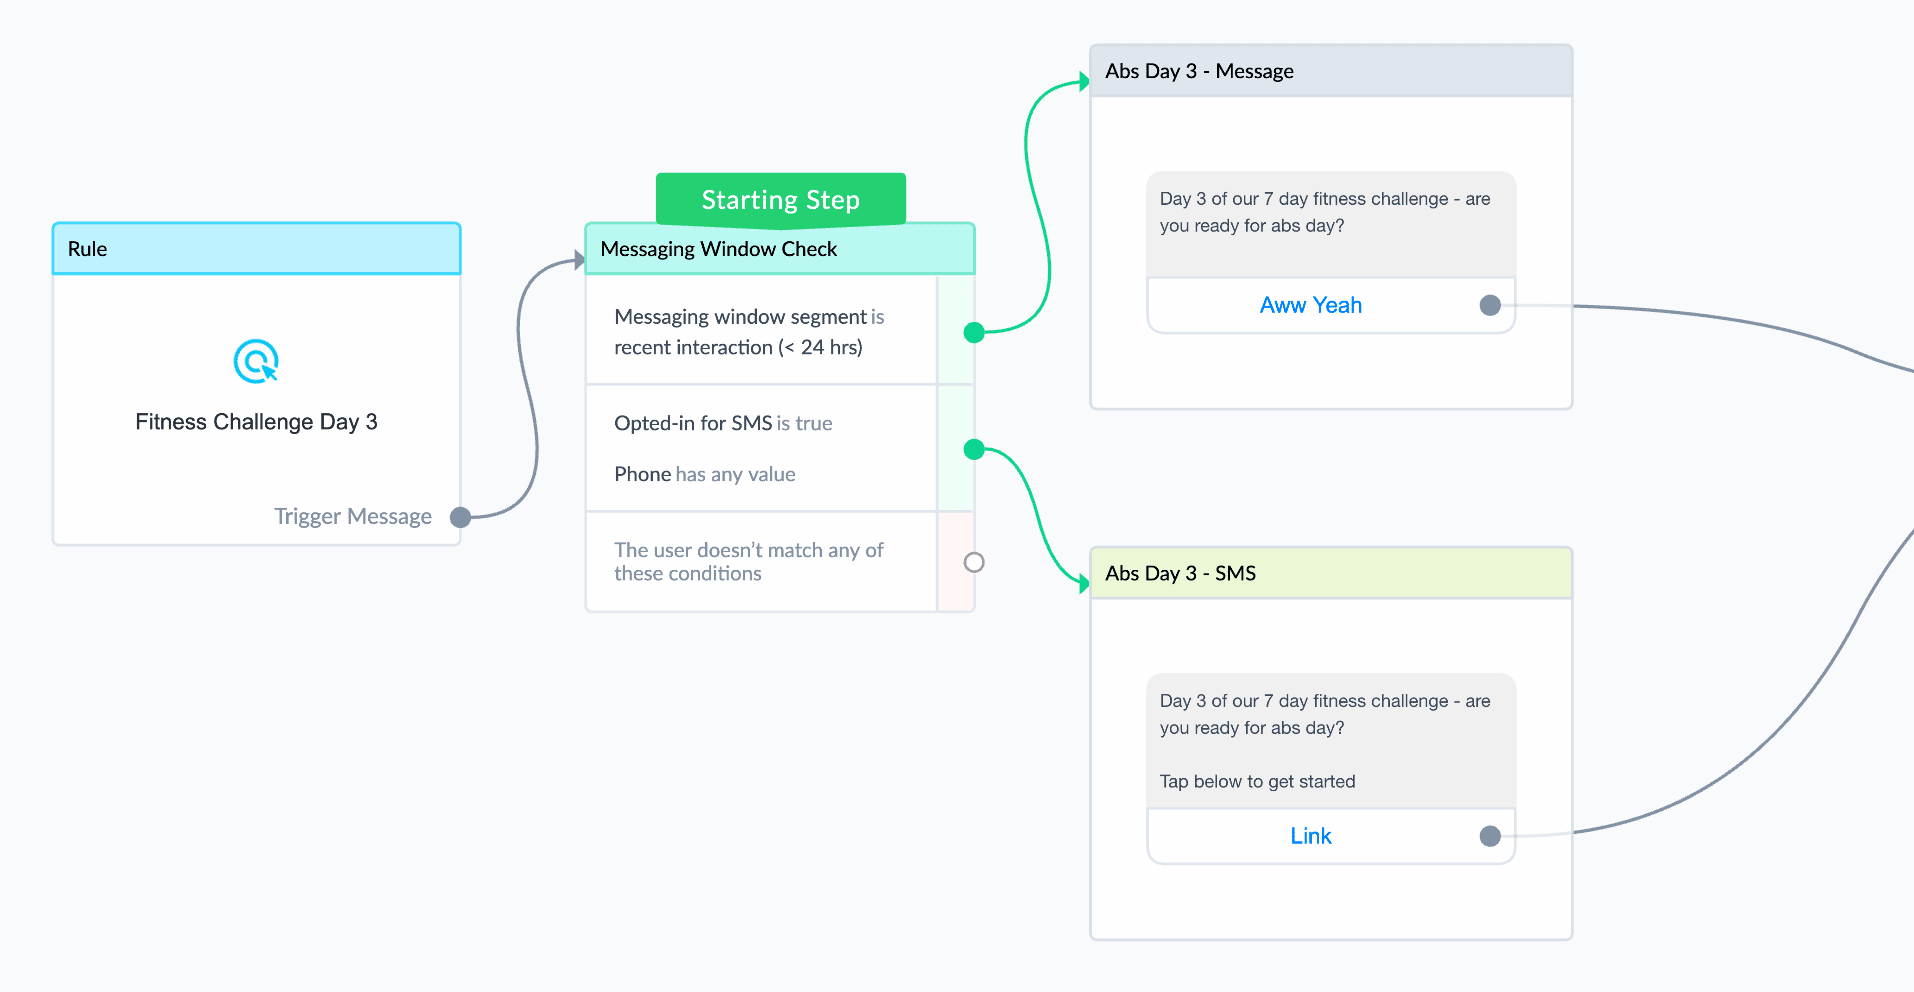
Task: Click the Trigger Message output connector dot
Action: (x=460, y=517)
